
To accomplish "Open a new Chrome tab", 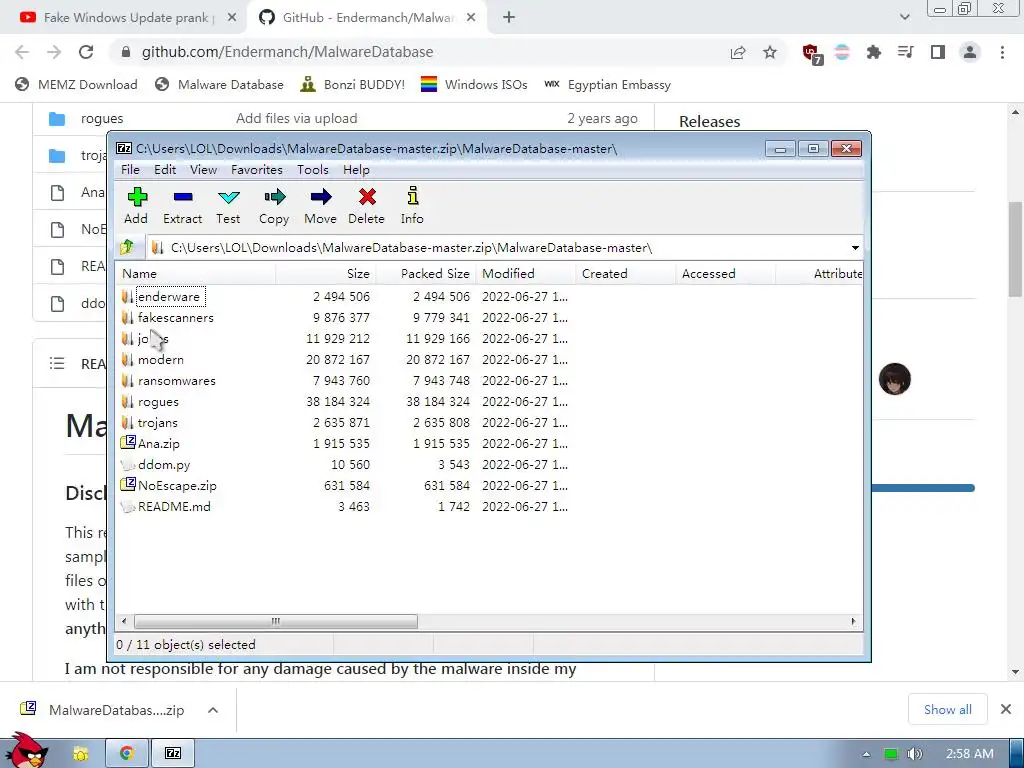I will (x=509, y=18).
